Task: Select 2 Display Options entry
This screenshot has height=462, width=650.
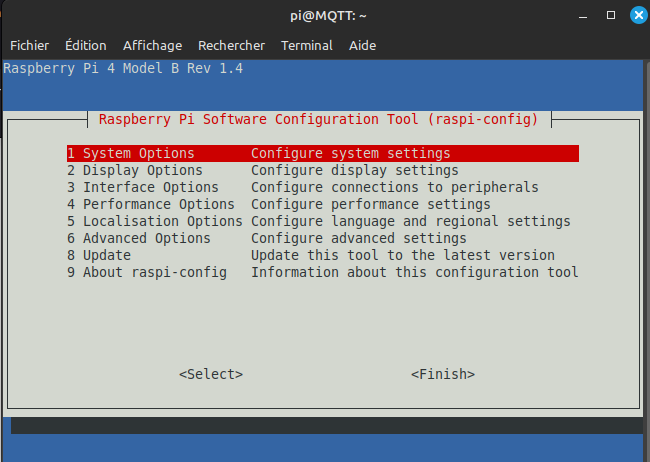Action: pos(134,171)
